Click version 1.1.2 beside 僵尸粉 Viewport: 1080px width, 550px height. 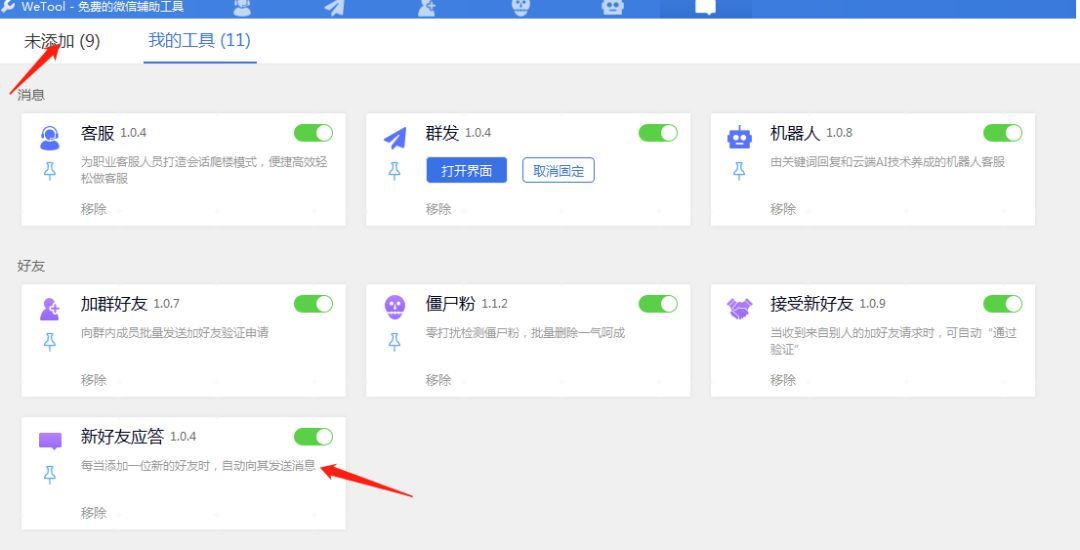click(495, 304)
